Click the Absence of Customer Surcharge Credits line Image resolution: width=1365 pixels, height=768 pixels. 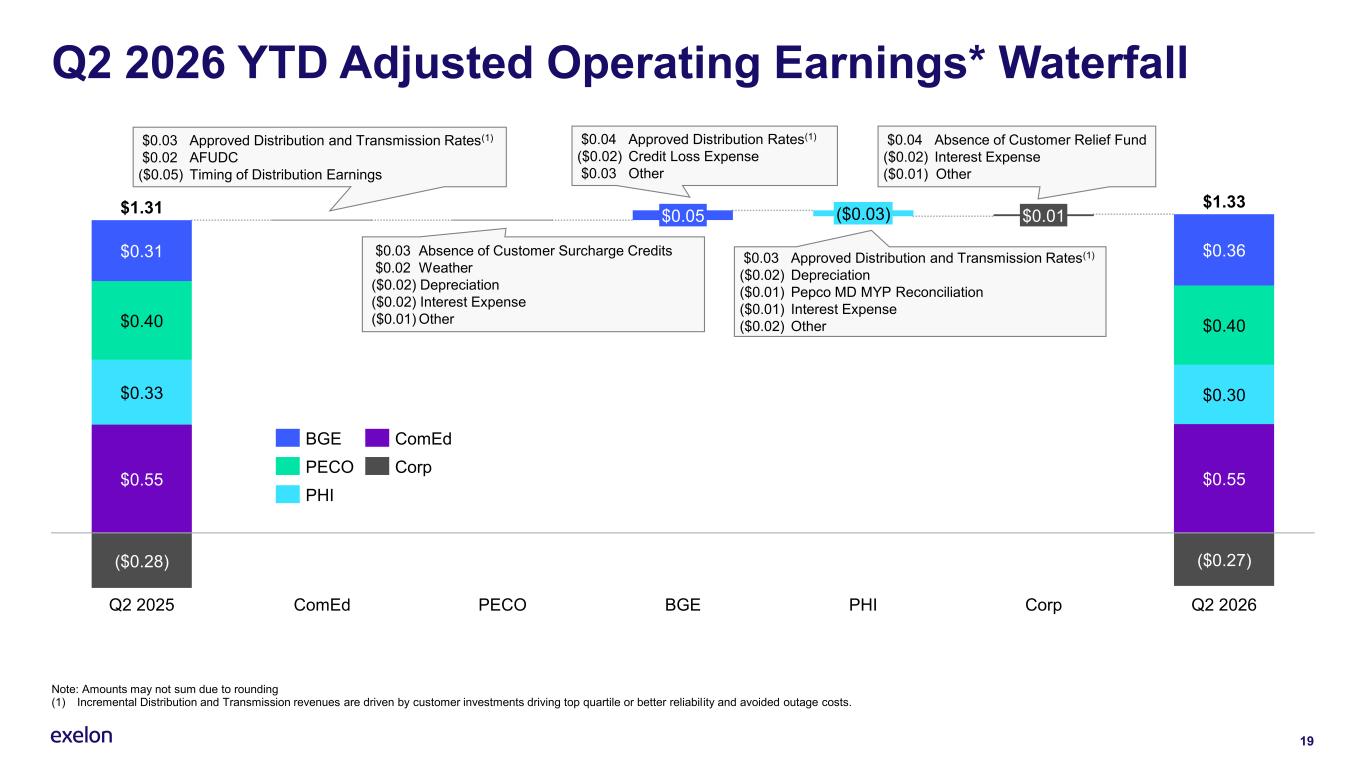pyautogui.click(x=523, y=250)
